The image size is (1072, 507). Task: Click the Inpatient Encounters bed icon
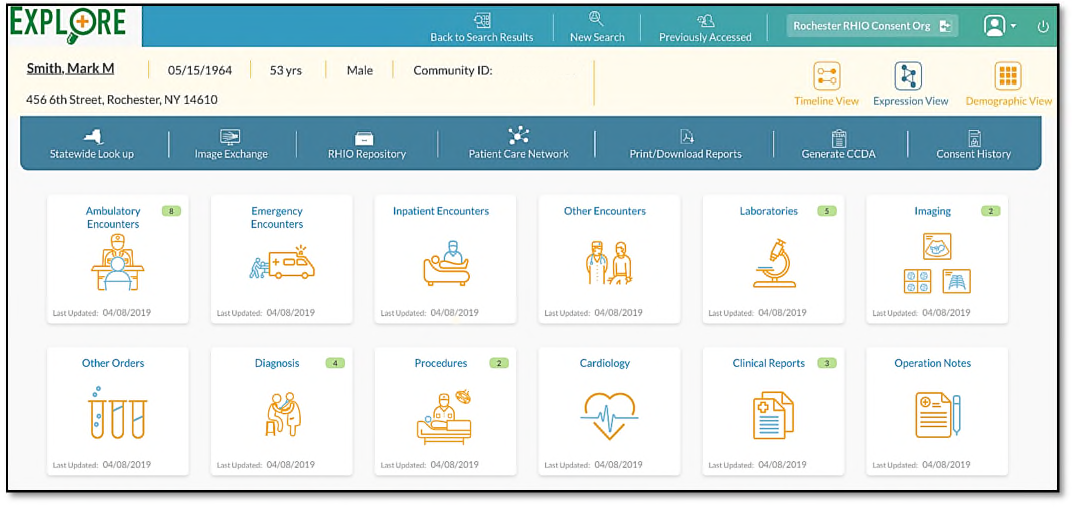(446, 263)
